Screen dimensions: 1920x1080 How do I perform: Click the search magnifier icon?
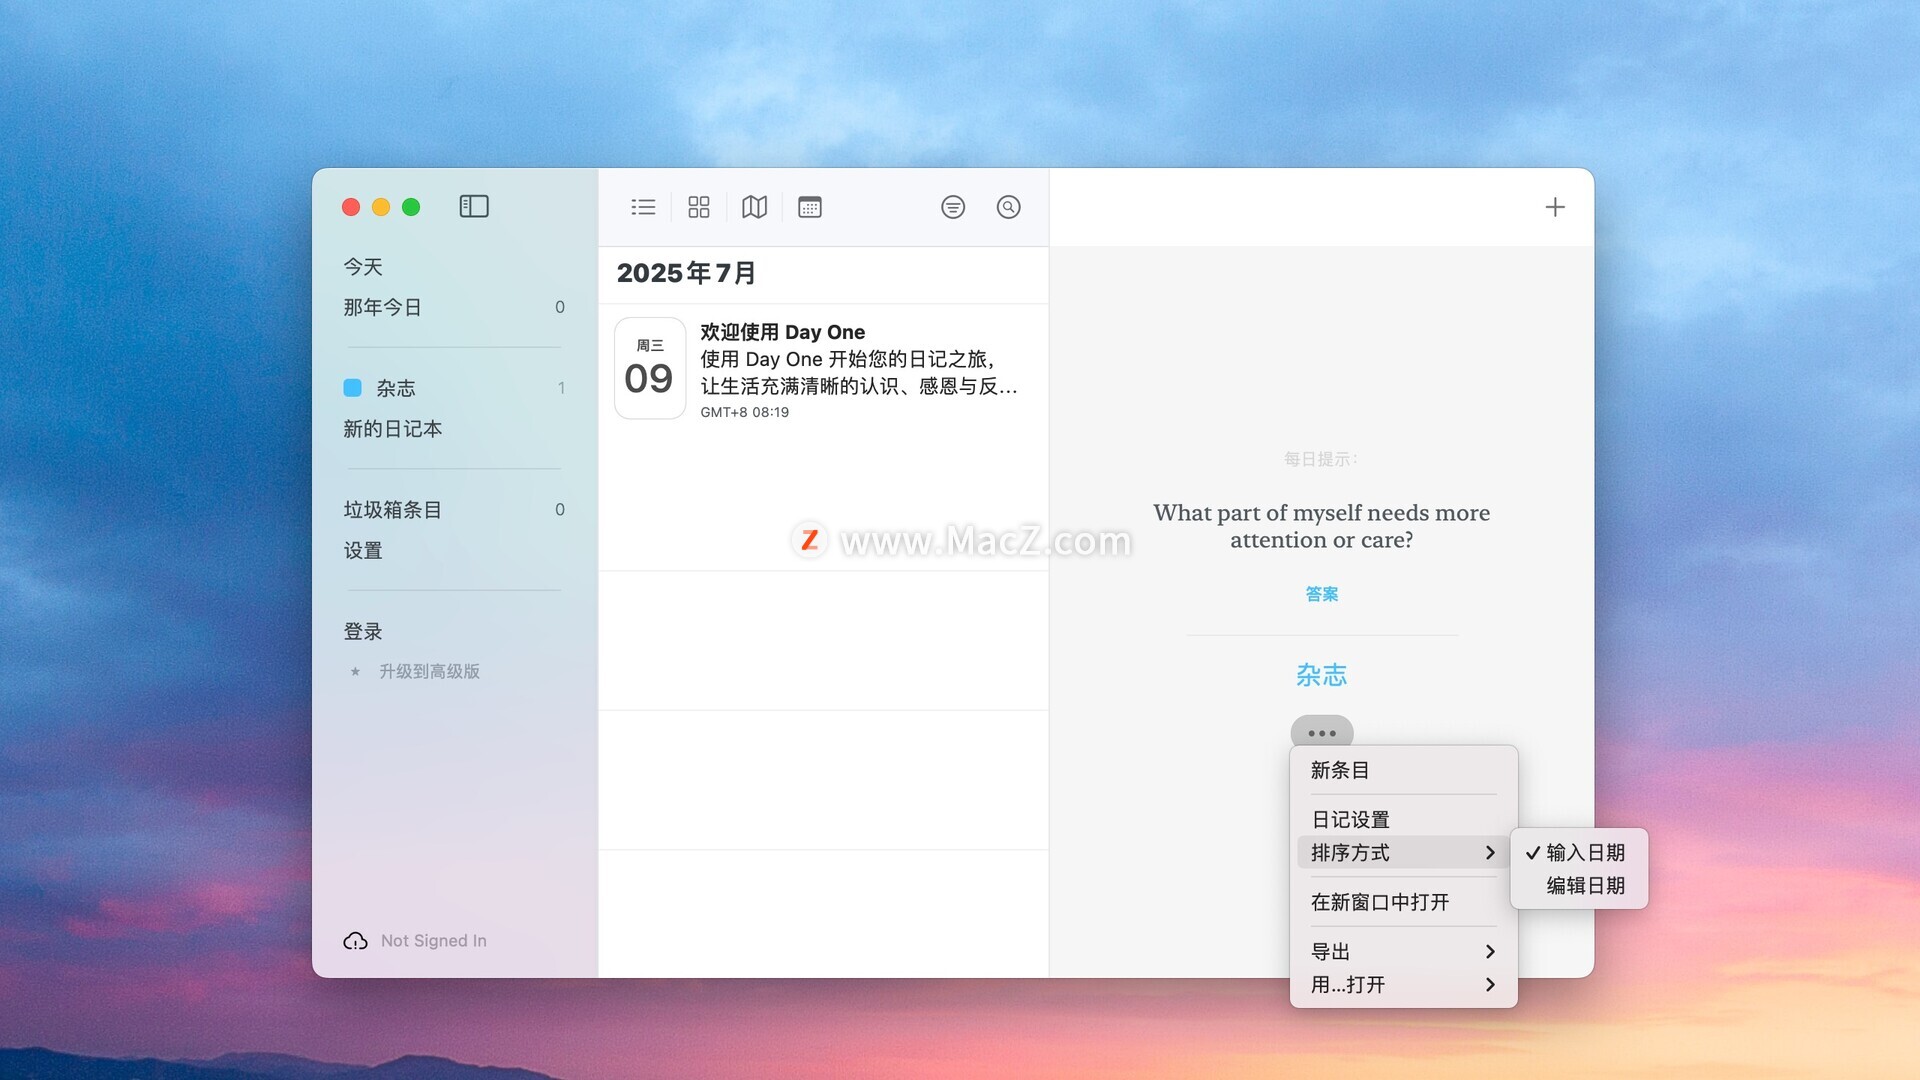pyautogui.click(x=1009, y=207)
